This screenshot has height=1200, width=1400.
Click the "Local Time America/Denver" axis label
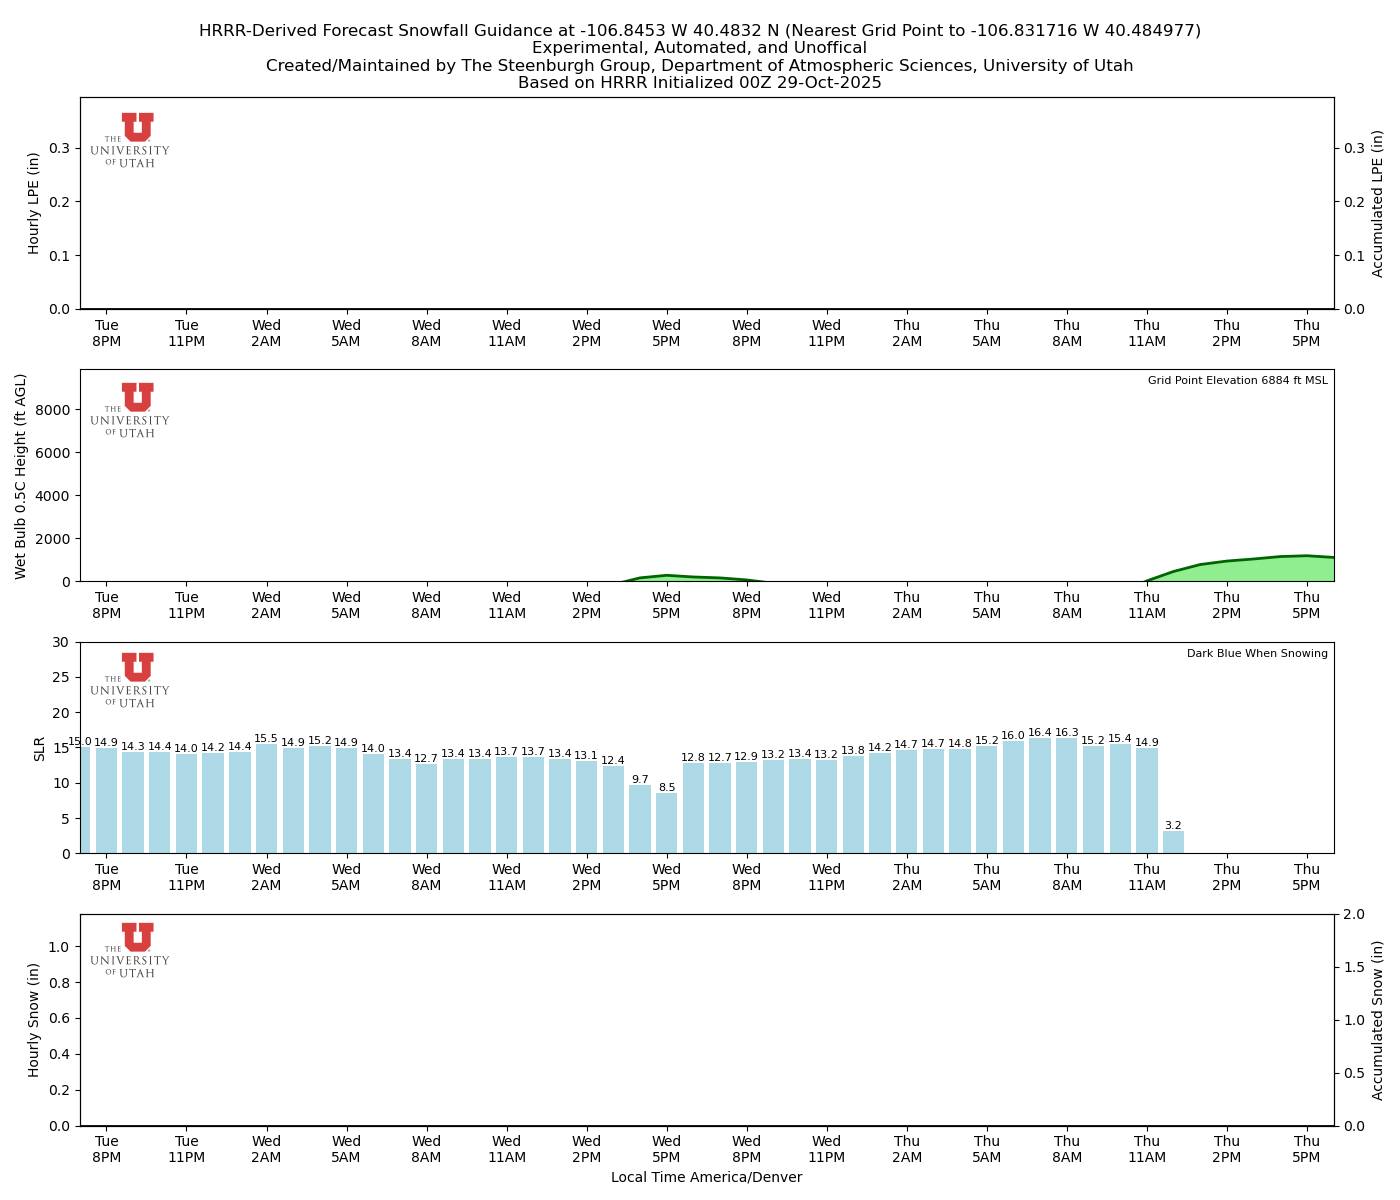706,1178
